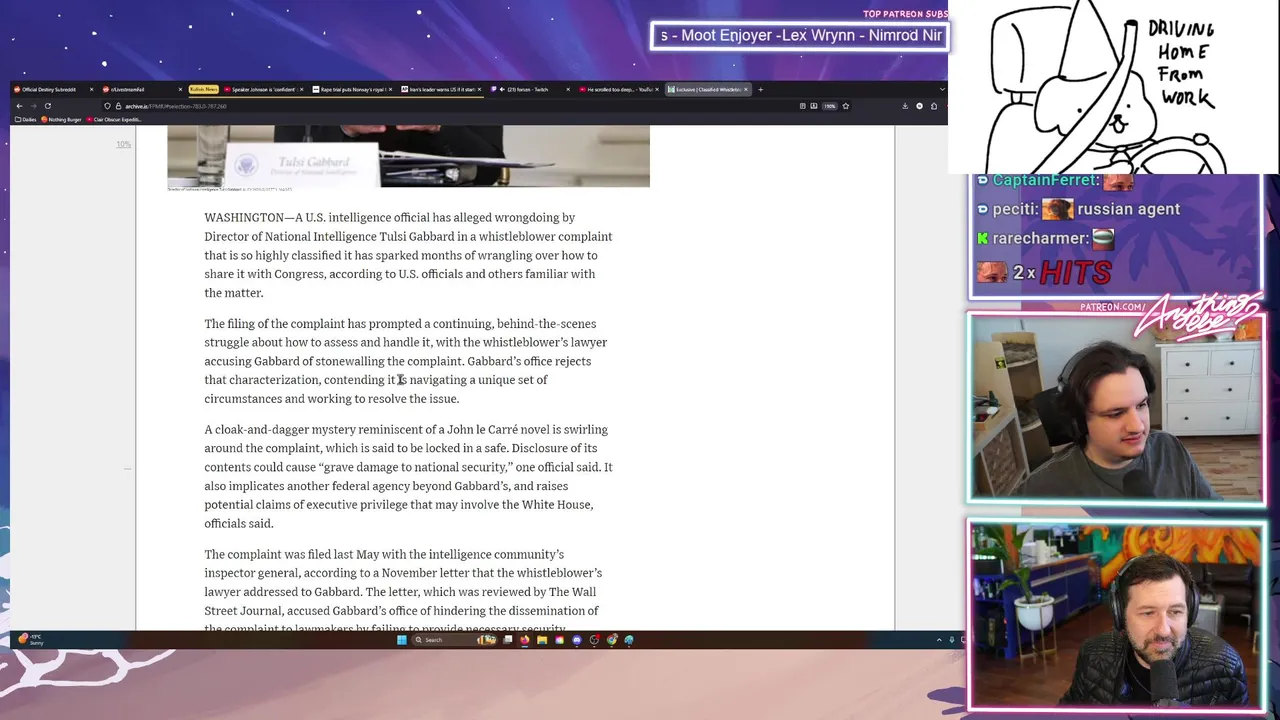Reload the archive.is page
Viewport: 1280px width, 720px height.
click(x=47, y=106)
